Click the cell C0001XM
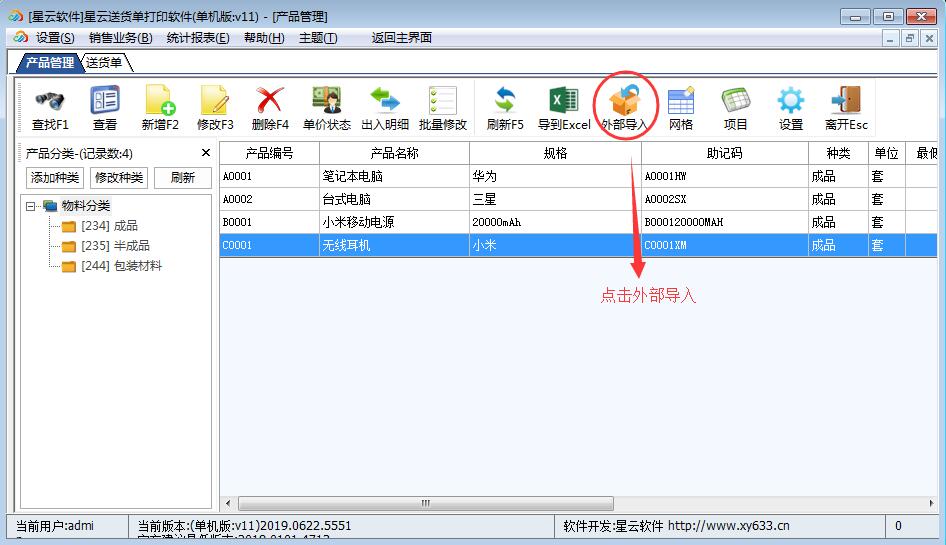Viewport: 946px width, 545px height. click(725, 246)
